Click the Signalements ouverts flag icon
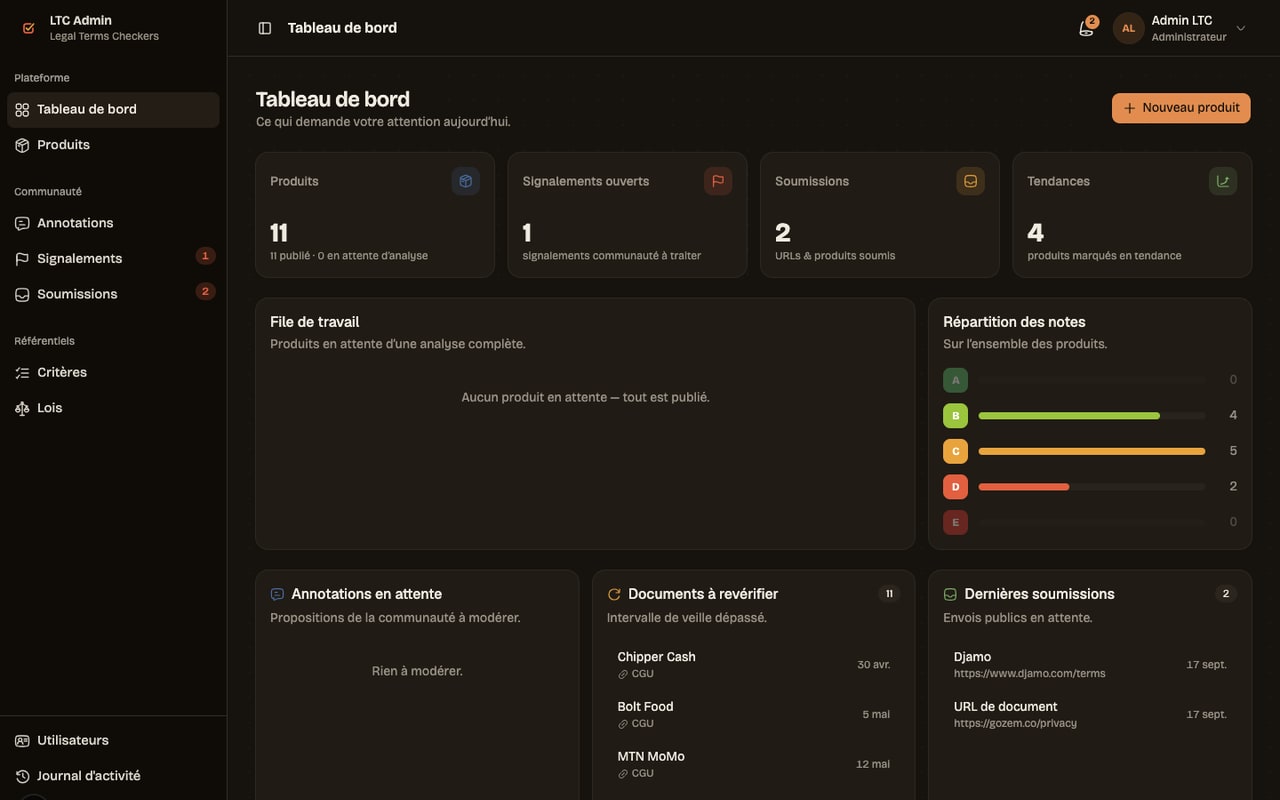 718,181
